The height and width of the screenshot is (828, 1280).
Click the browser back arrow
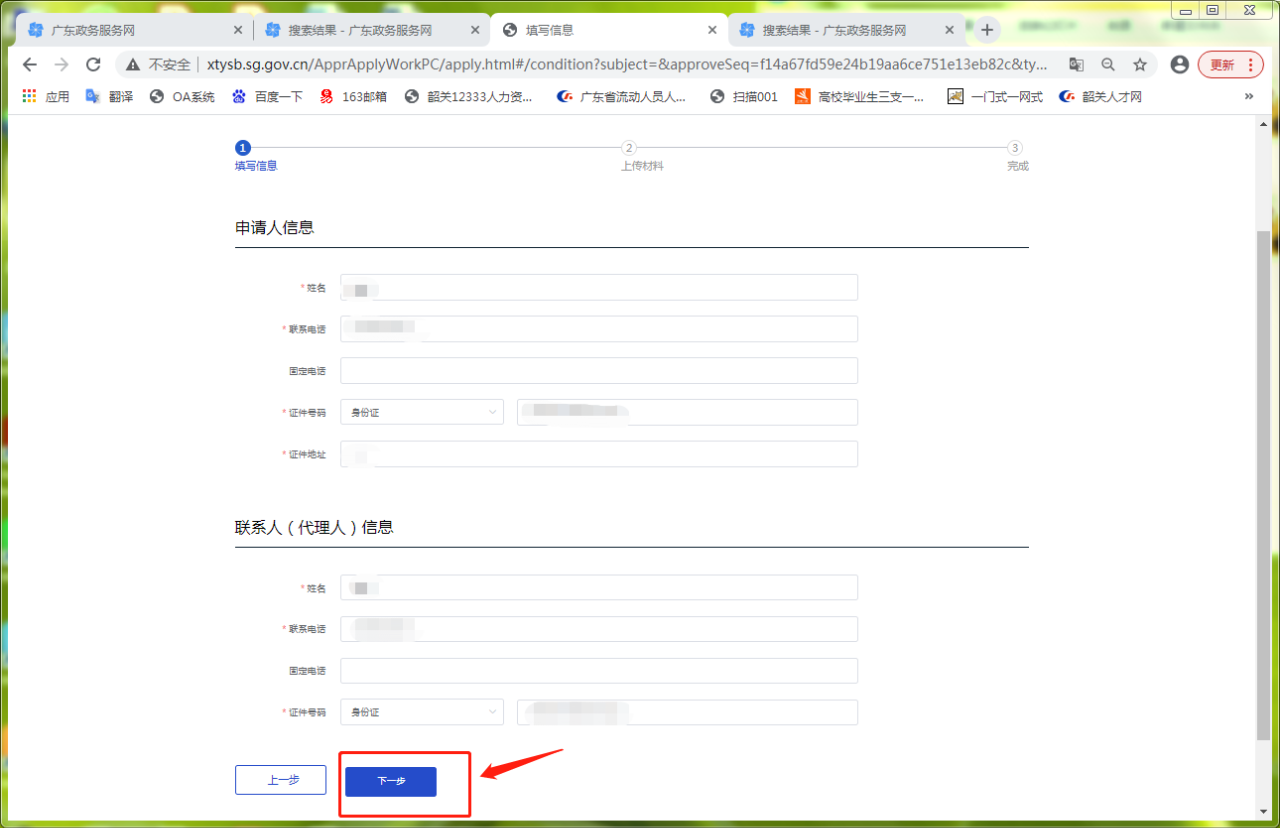pos(30,65)
